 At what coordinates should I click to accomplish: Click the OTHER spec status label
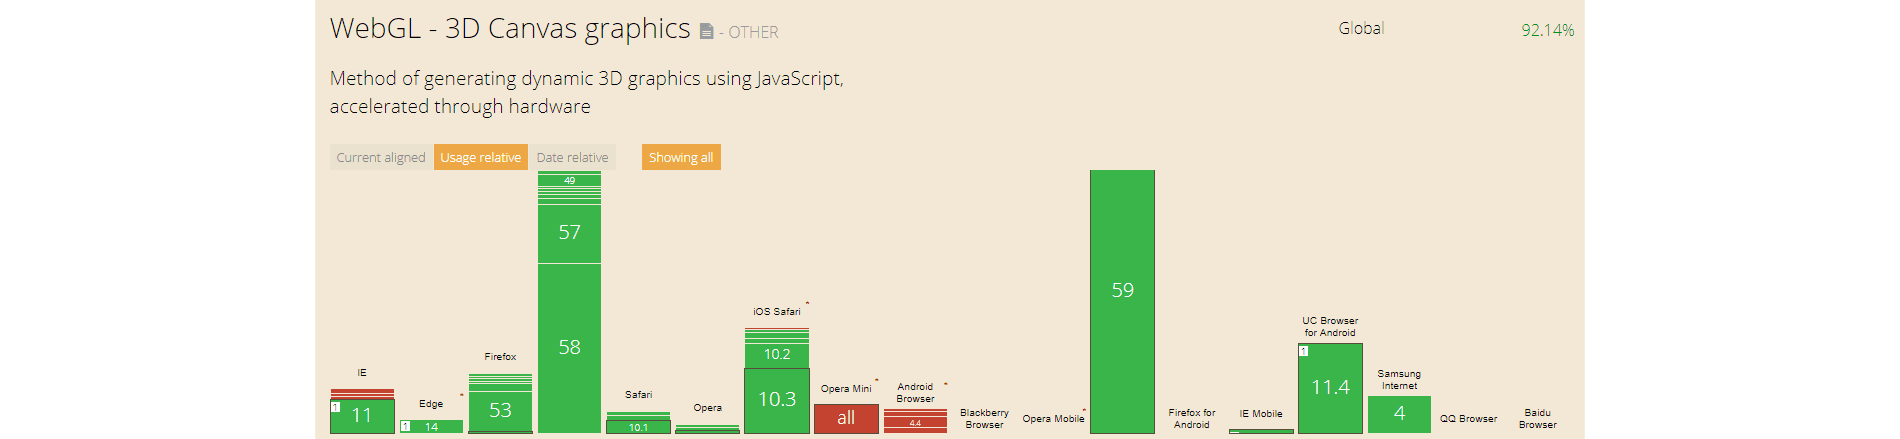tap(753, 32)
